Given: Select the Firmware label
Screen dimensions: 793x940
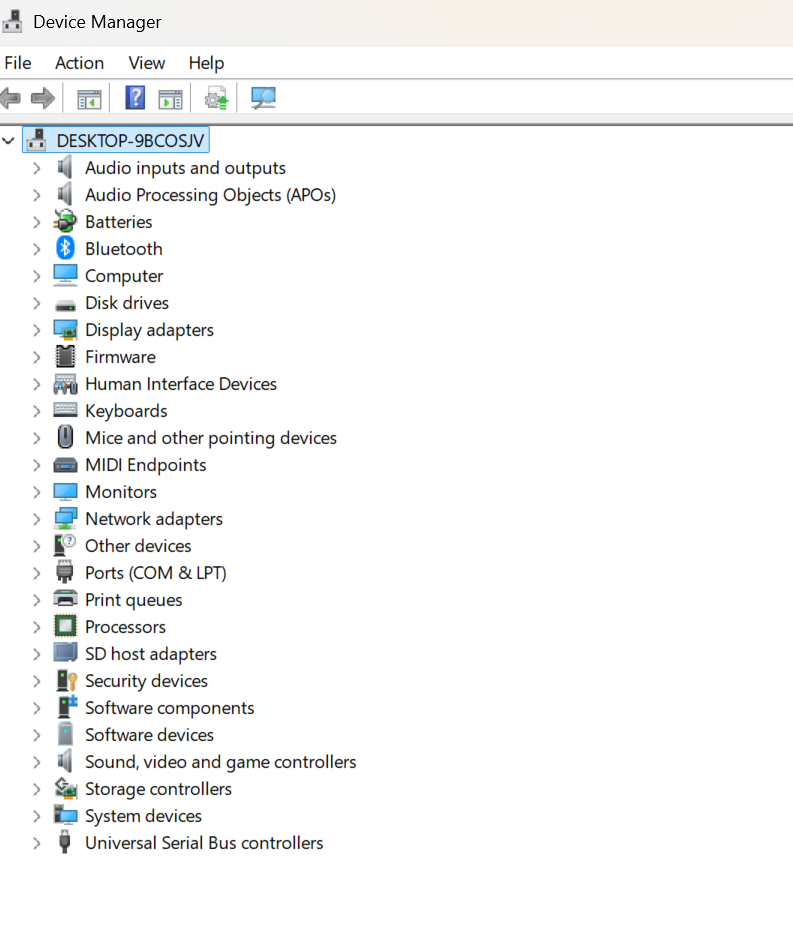Looking at the screenshot, I should click(120, 357).
